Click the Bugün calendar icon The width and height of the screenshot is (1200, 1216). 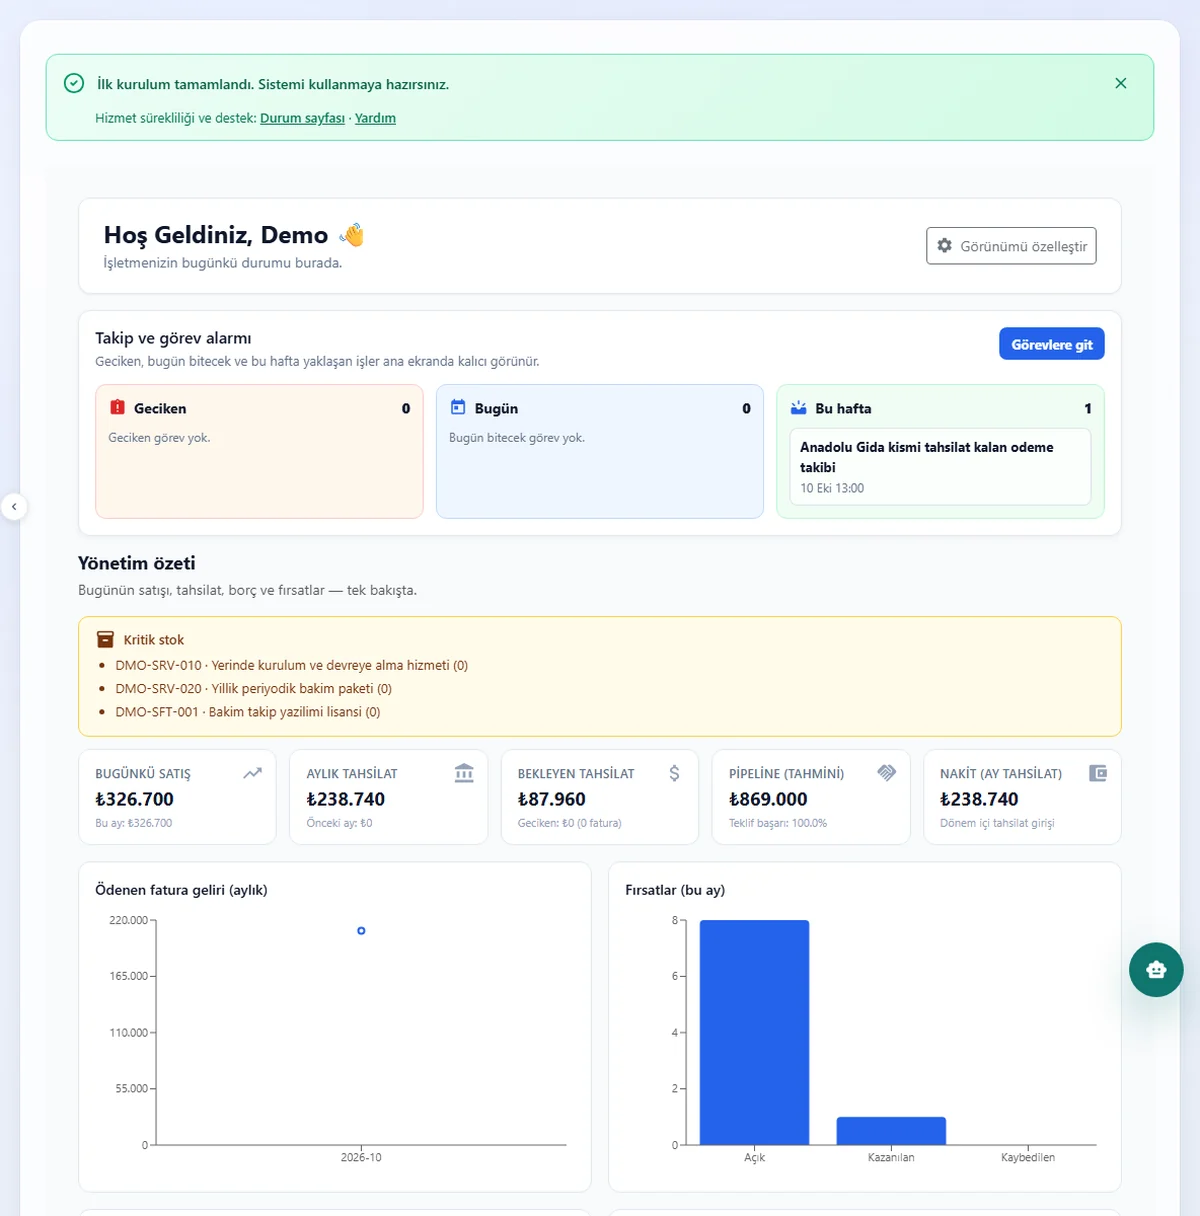458,407
